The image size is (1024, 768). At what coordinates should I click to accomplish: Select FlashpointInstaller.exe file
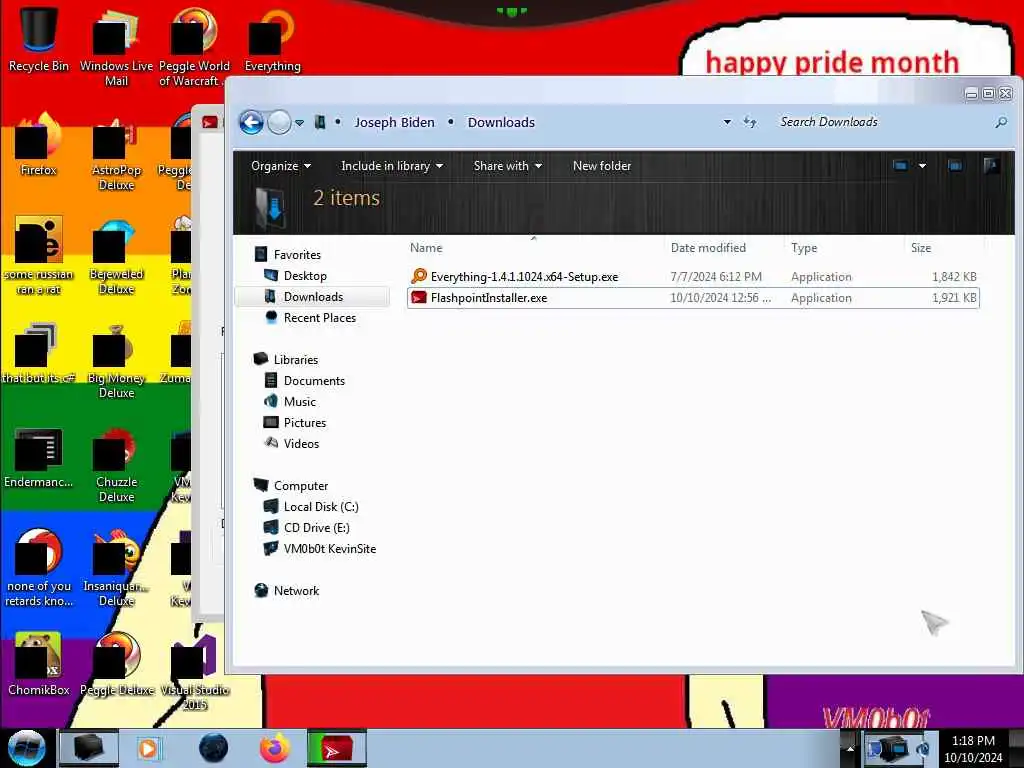693,298
